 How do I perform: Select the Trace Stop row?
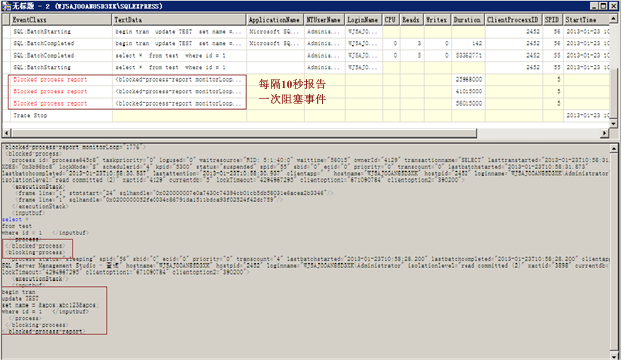click(305, 115)
